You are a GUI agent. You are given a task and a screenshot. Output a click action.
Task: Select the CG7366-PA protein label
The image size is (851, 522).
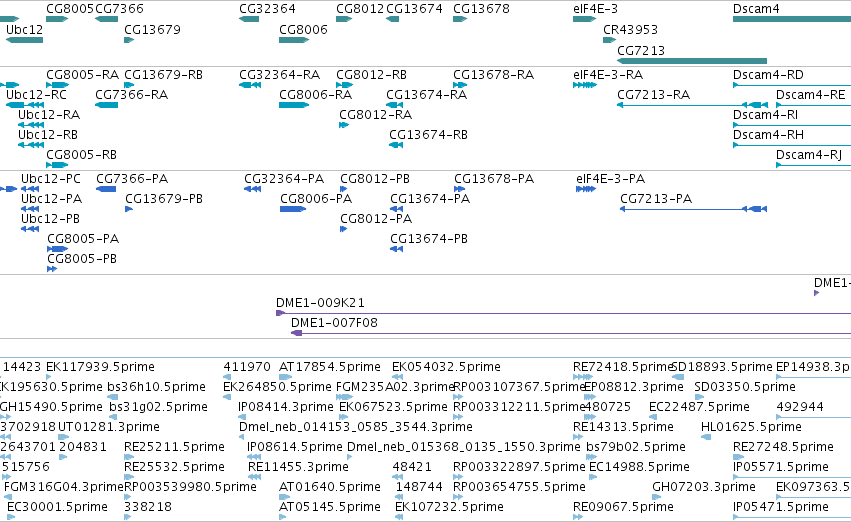pyautogui.click(x=132, y=179)
